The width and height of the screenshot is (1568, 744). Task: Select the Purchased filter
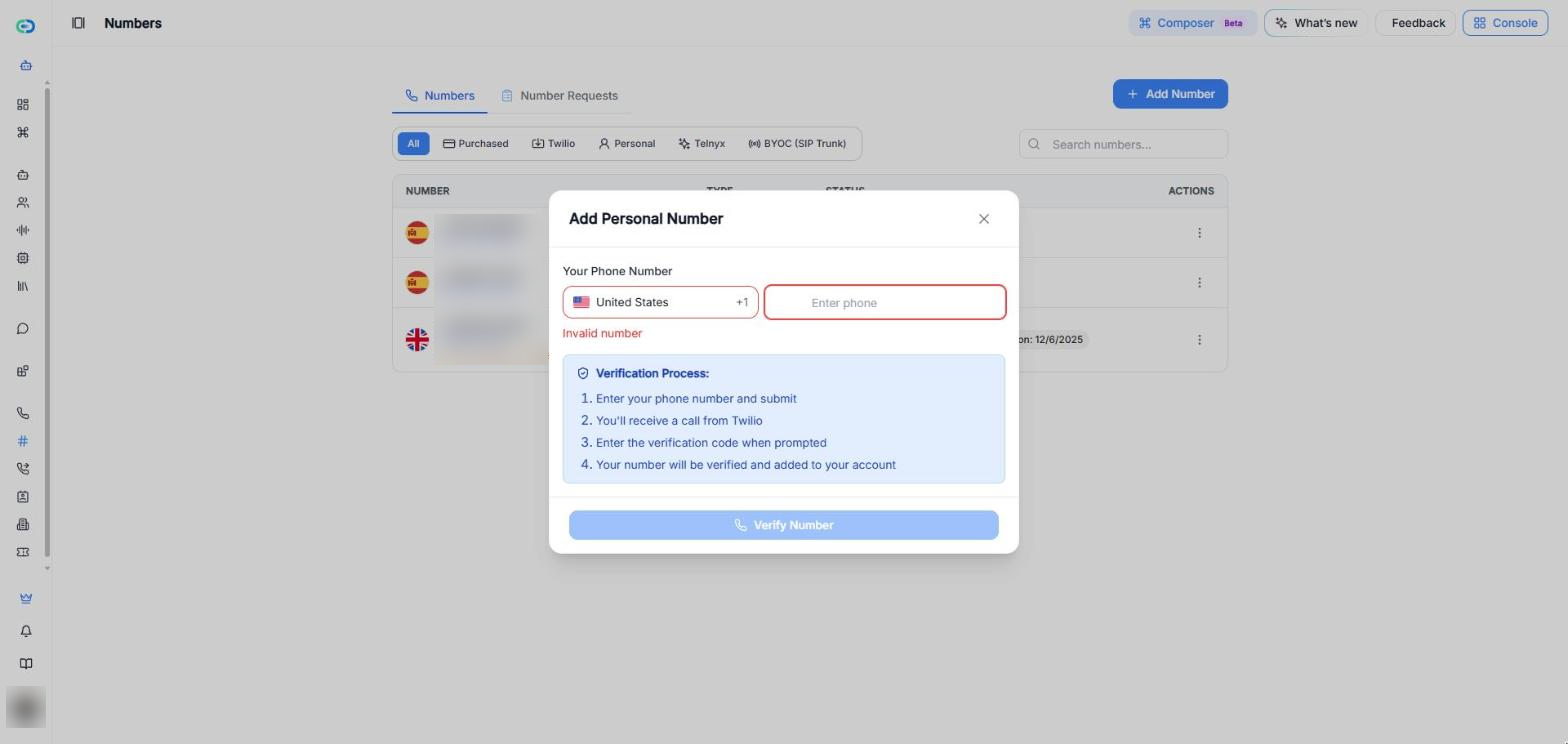pyautogui.click(x=476, y=144)
